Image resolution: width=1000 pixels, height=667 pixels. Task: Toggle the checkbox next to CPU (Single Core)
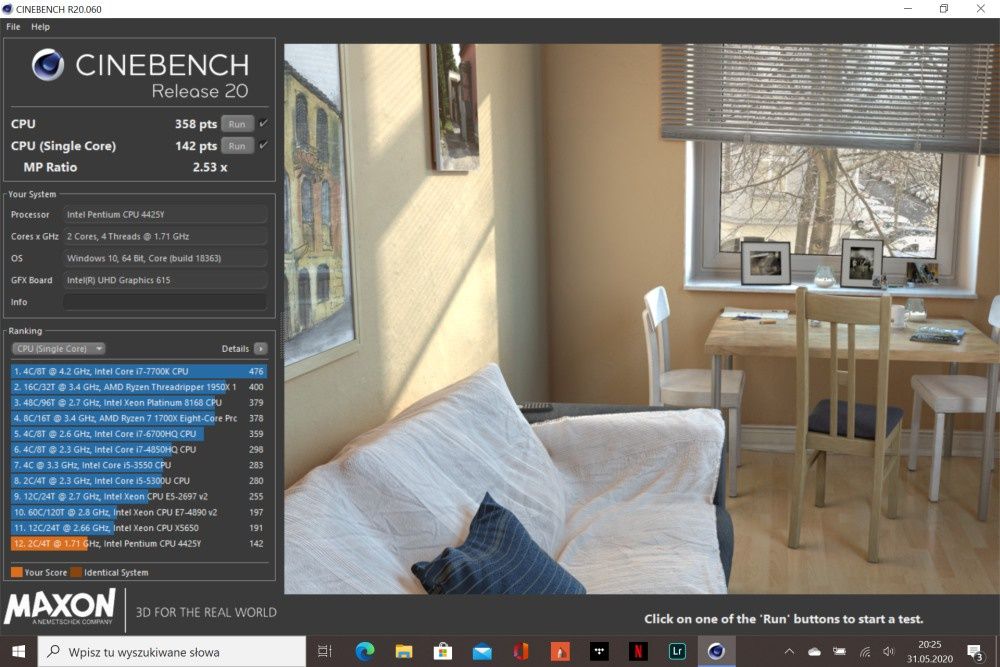(x=263, y=145)
